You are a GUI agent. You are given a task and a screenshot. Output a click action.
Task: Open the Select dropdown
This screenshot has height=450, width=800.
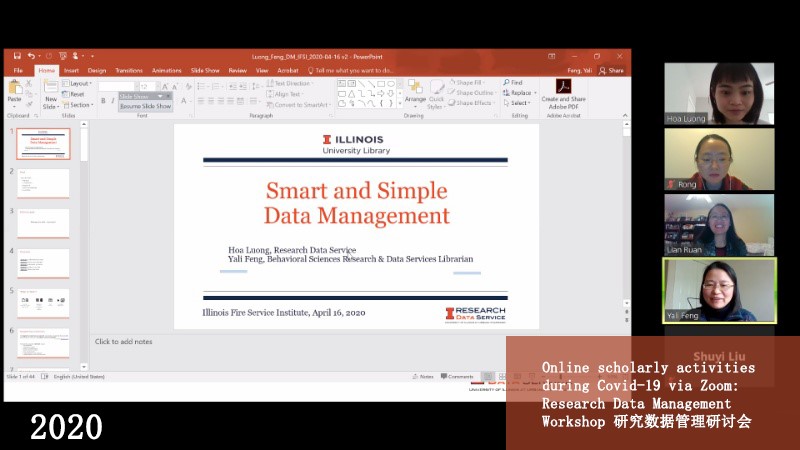tap(517, 103)
